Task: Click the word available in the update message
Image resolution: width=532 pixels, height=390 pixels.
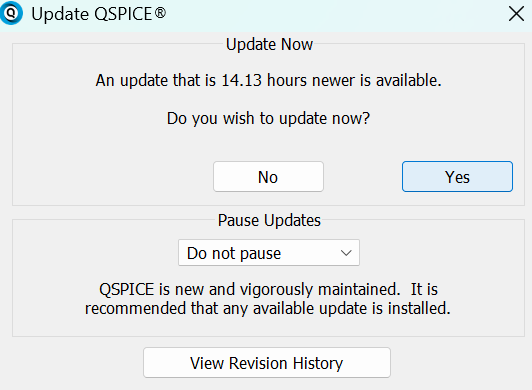Action: (x=408, y=80)
